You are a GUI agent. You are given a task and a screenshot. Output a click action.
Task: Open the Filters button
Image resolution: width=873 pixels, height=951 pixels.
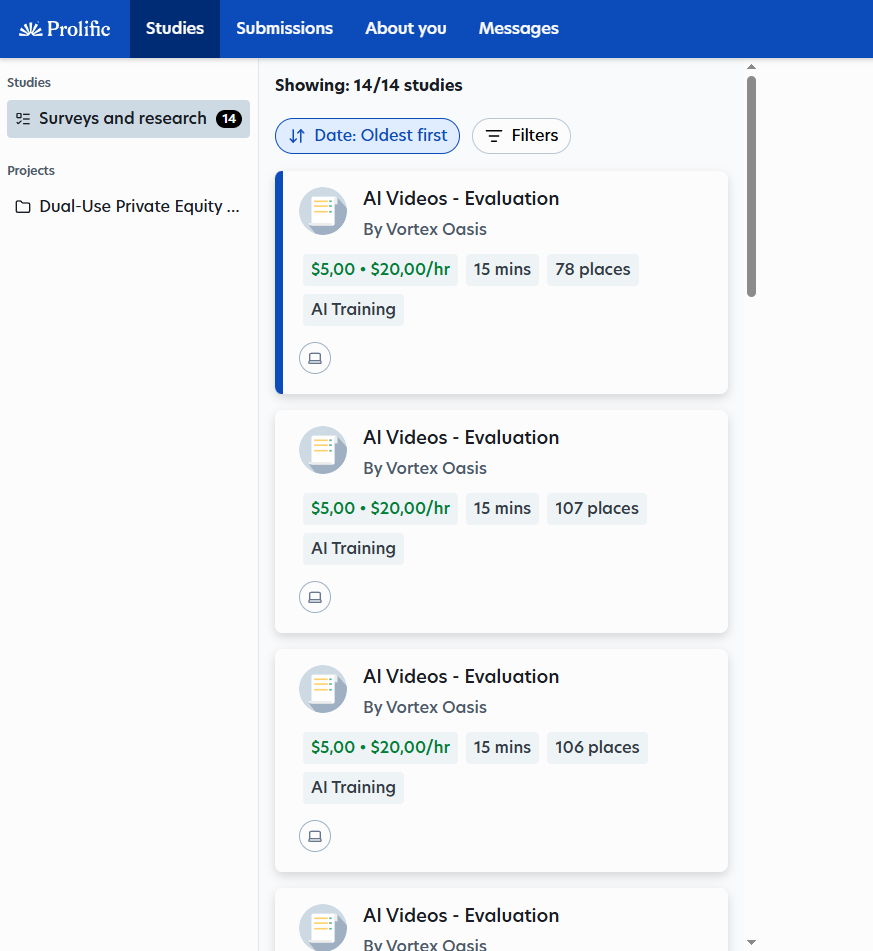(x=521, y=136)
